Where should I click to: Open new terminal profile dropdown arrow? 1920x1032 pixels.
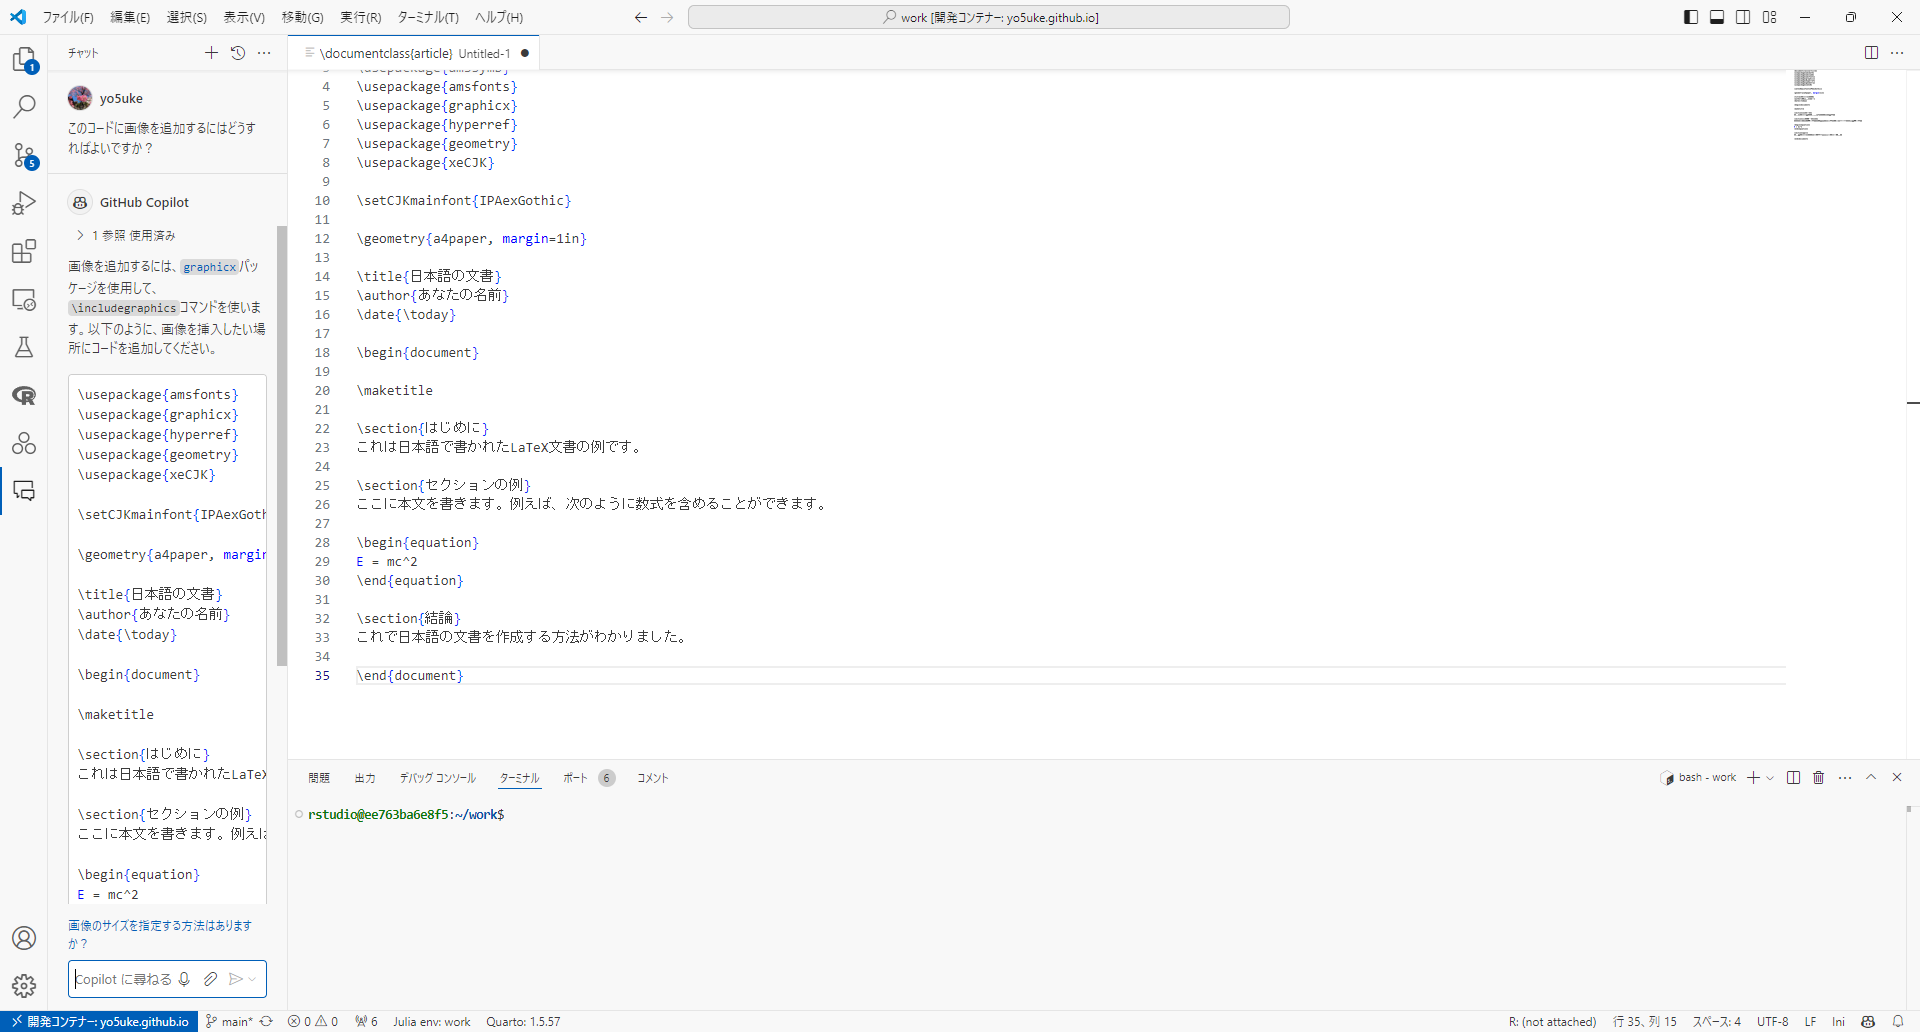(1770, 778)
